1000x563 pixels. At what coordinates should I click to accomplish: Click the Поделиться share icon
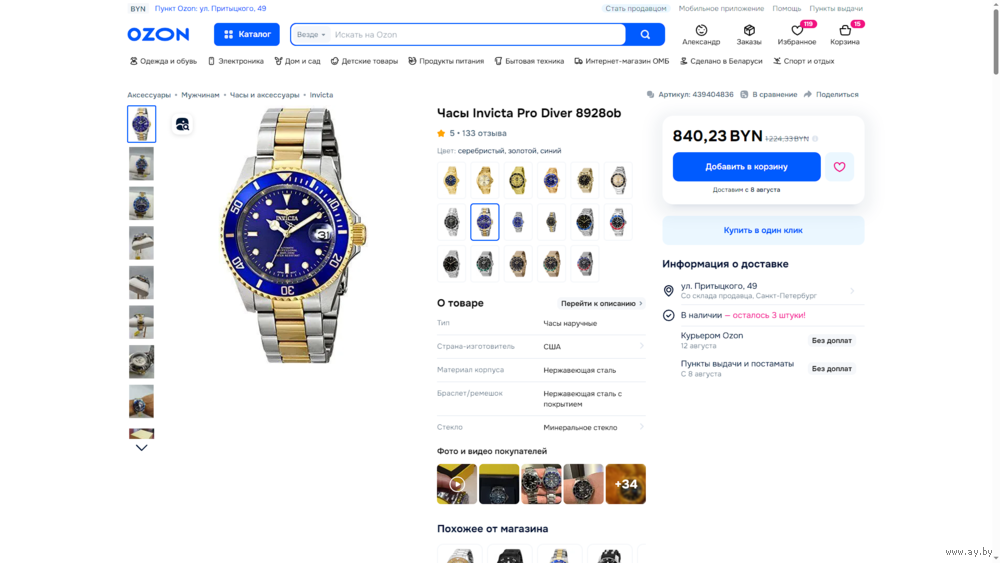tap(808, 94)
